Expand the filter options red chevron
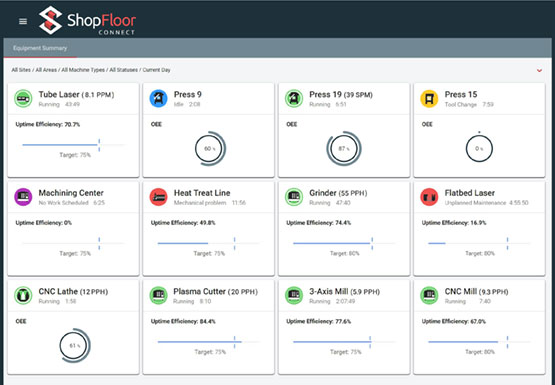 pos(539,70)
